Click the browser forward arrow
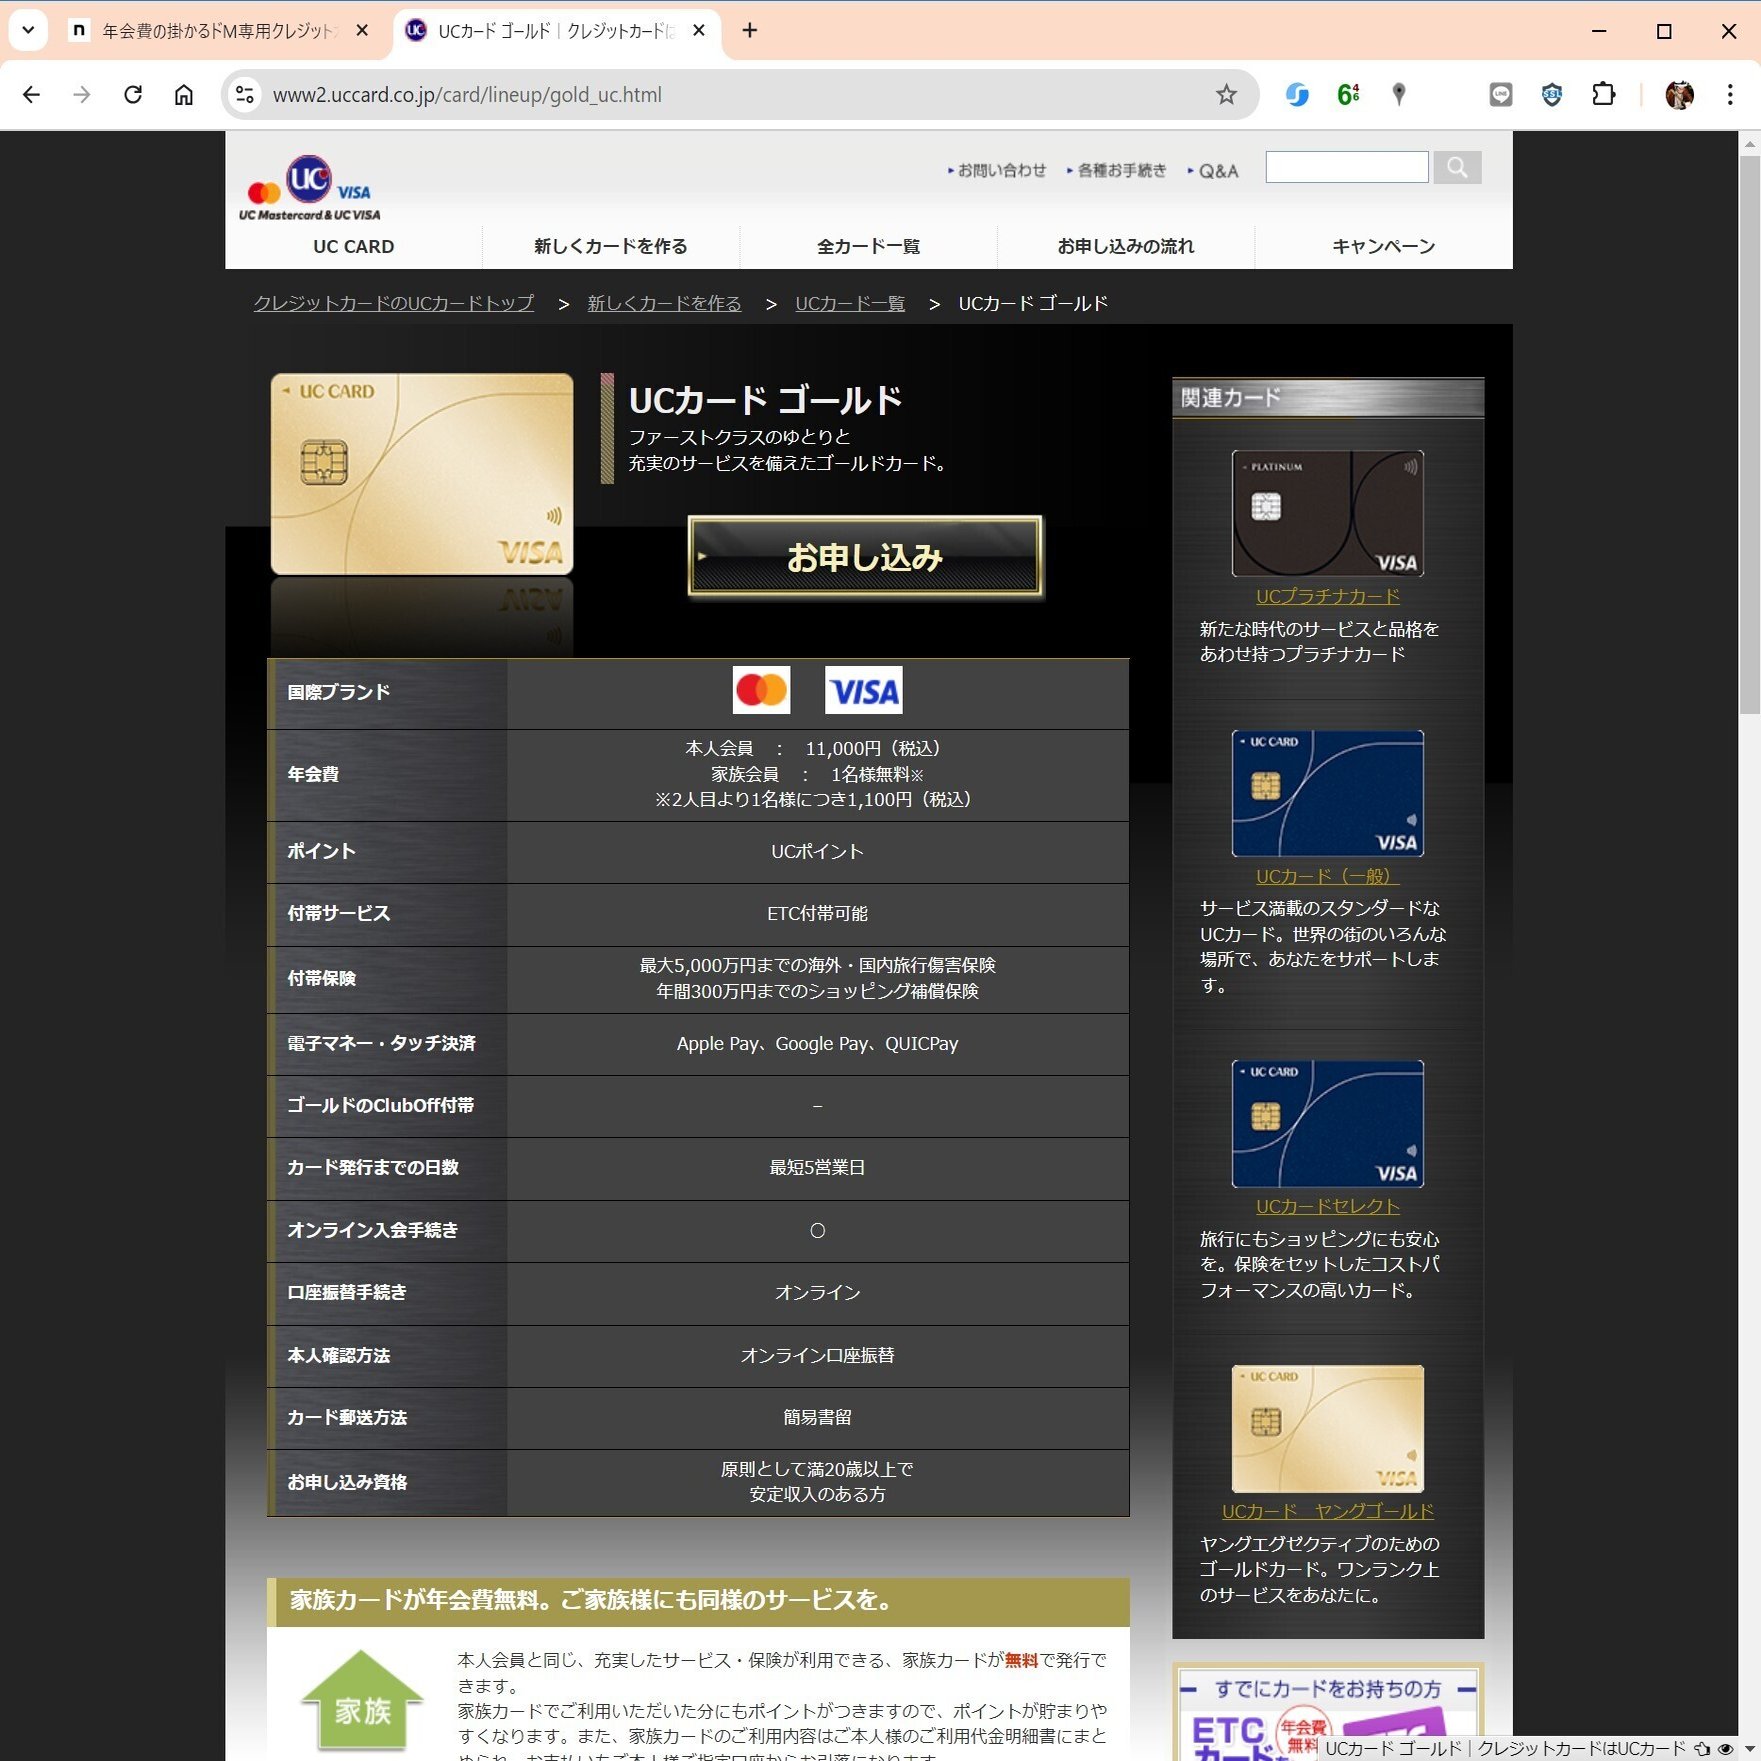Image resolution: width=1761 pixels, height=1761 pixels. pyautogui.click(x=82, y=95)
